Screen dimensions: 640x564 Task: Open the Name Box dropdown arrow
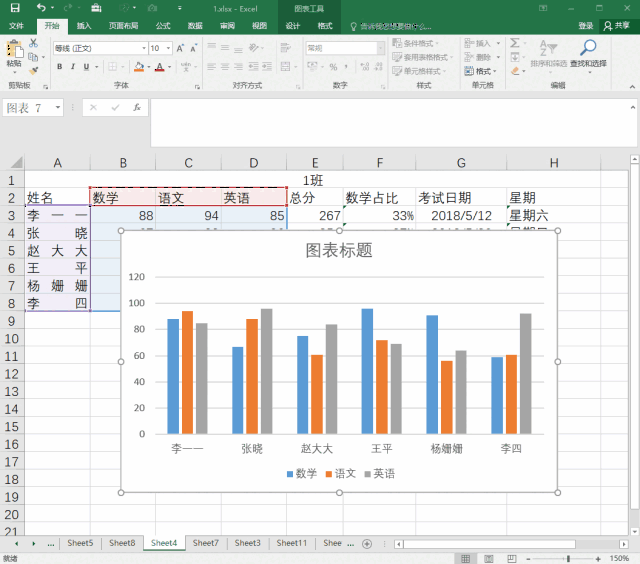58,107
